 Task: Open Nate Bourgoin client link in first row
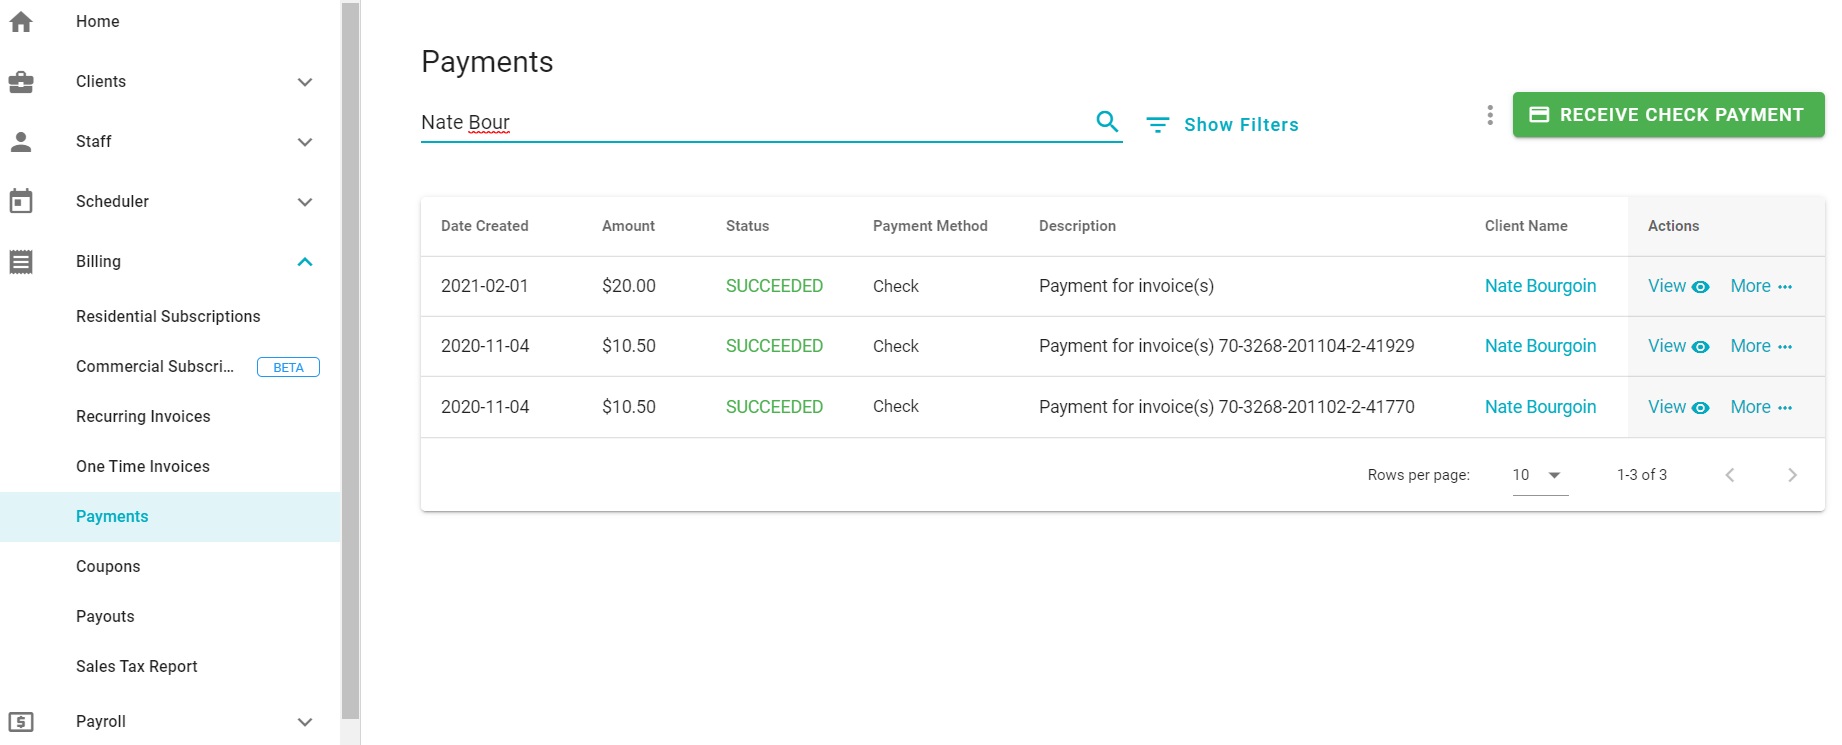point(1540,286)
